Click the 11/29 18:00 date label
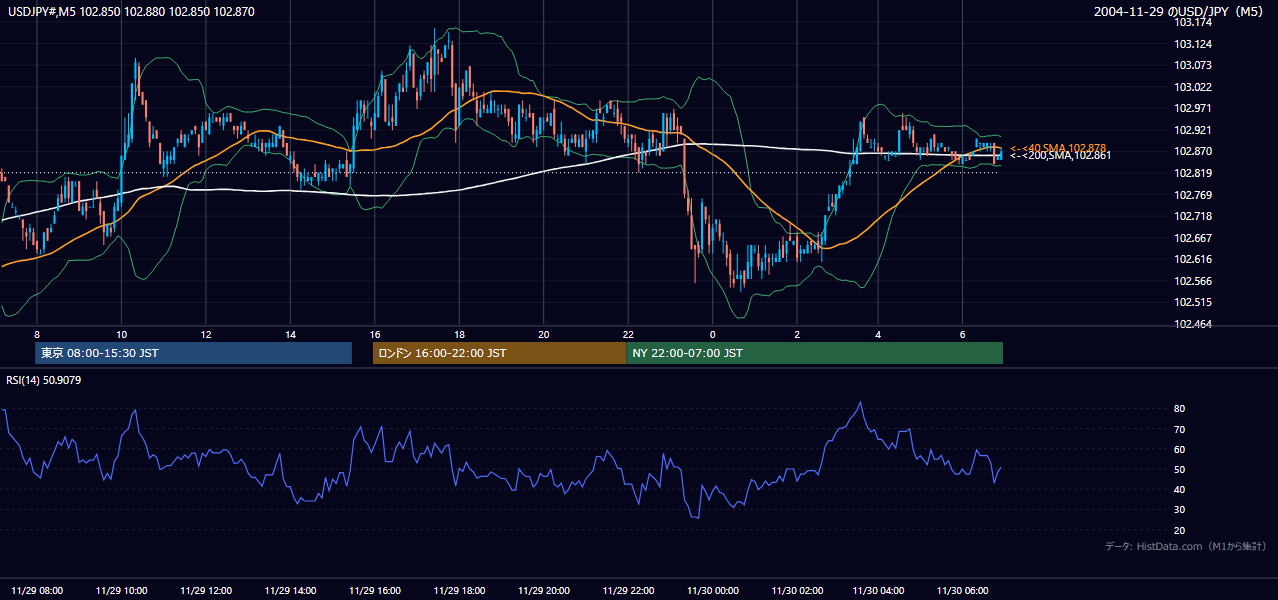1278x600 pixels. 459,591
